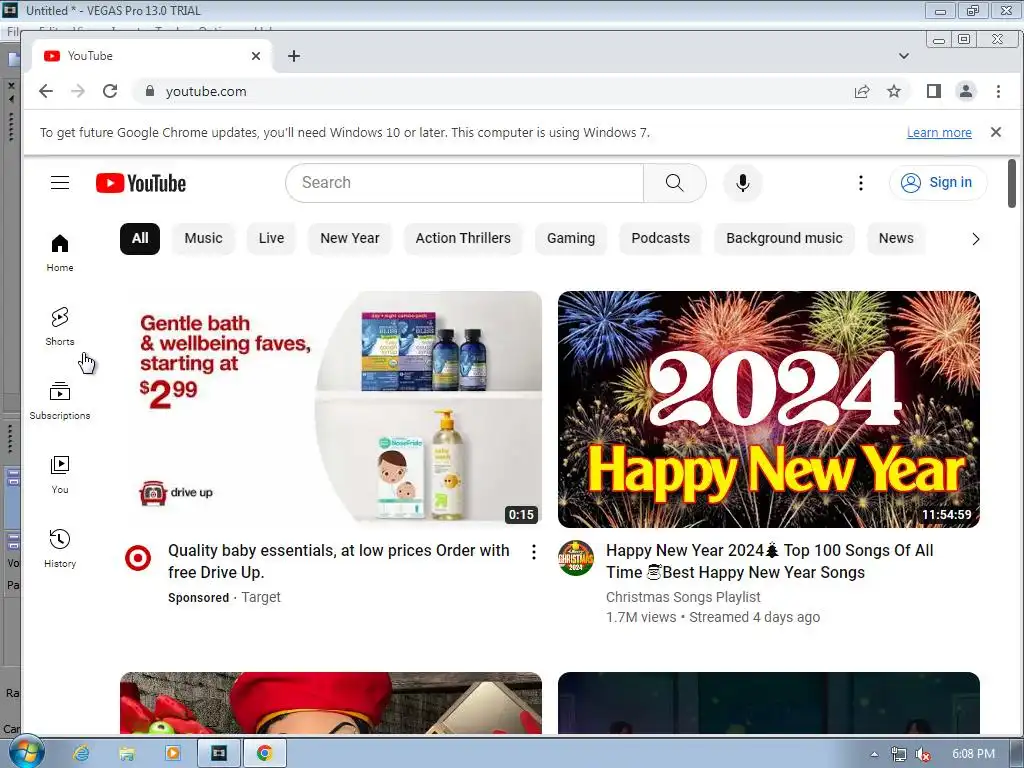This screenshot has width=1024, height=768.
Task: Start voice search with microphone icon
Action: coord(743,183)
